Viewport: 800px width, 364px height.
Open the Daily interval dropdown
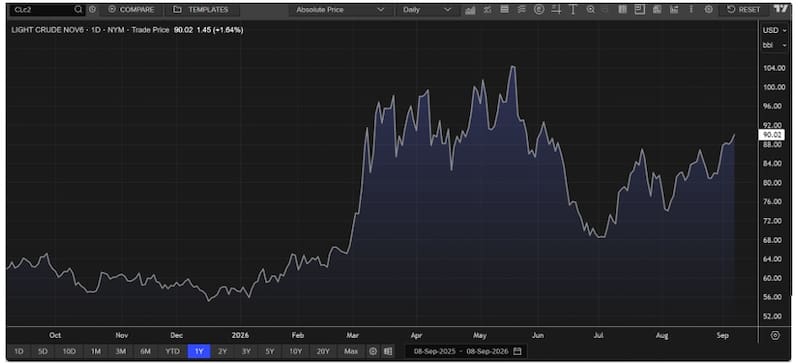click(x=427, y=10)
